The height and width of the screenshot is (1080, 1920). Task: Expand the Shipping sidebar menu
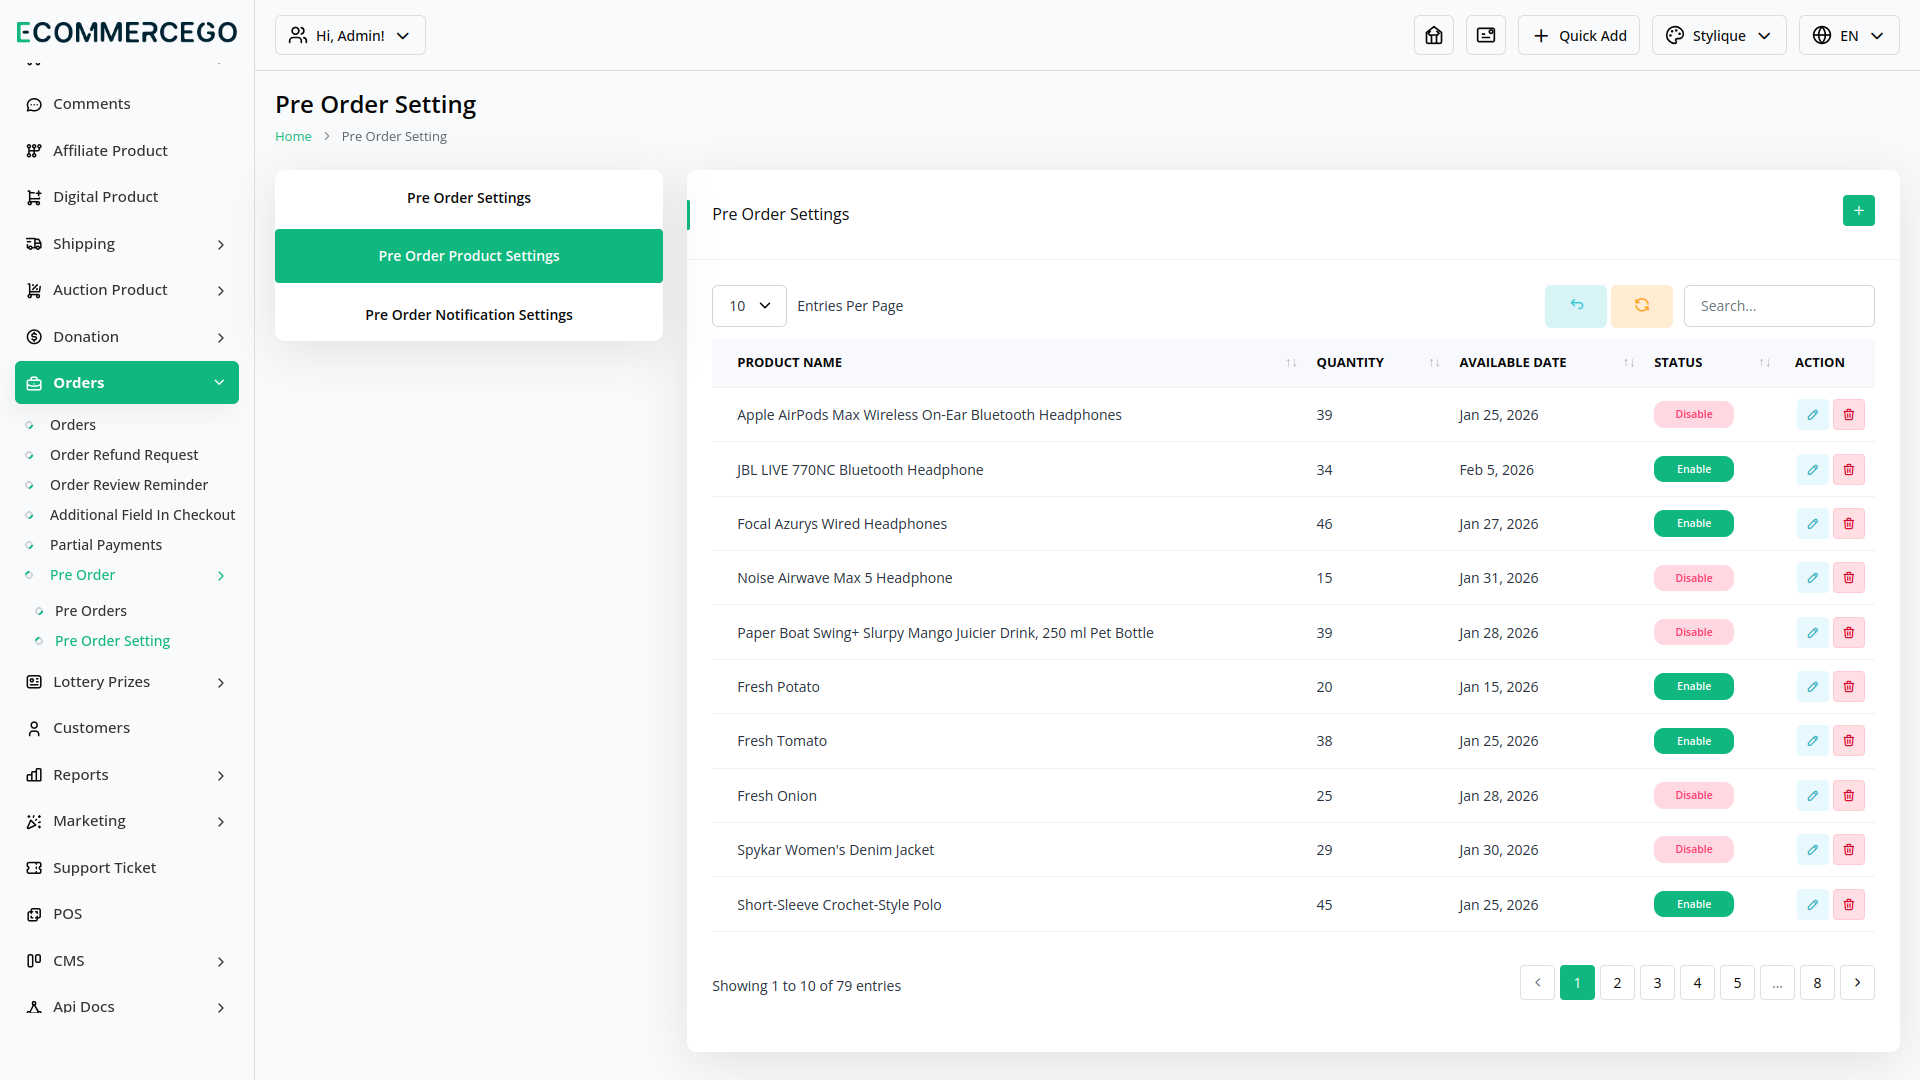tap(127, 244)
